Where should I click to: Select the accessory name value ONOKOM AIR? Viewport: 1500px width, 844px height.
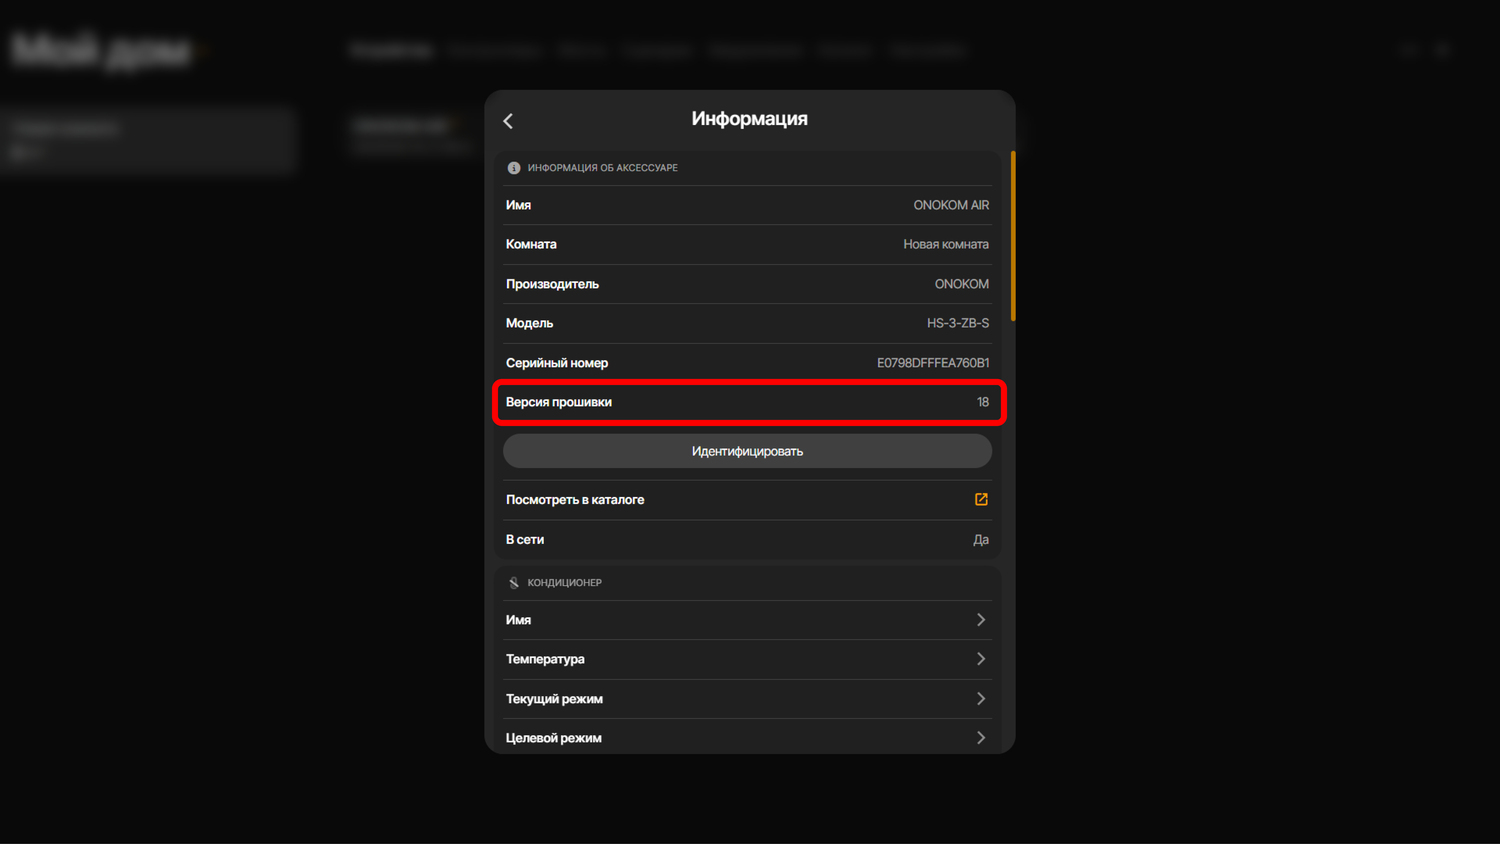950,205
